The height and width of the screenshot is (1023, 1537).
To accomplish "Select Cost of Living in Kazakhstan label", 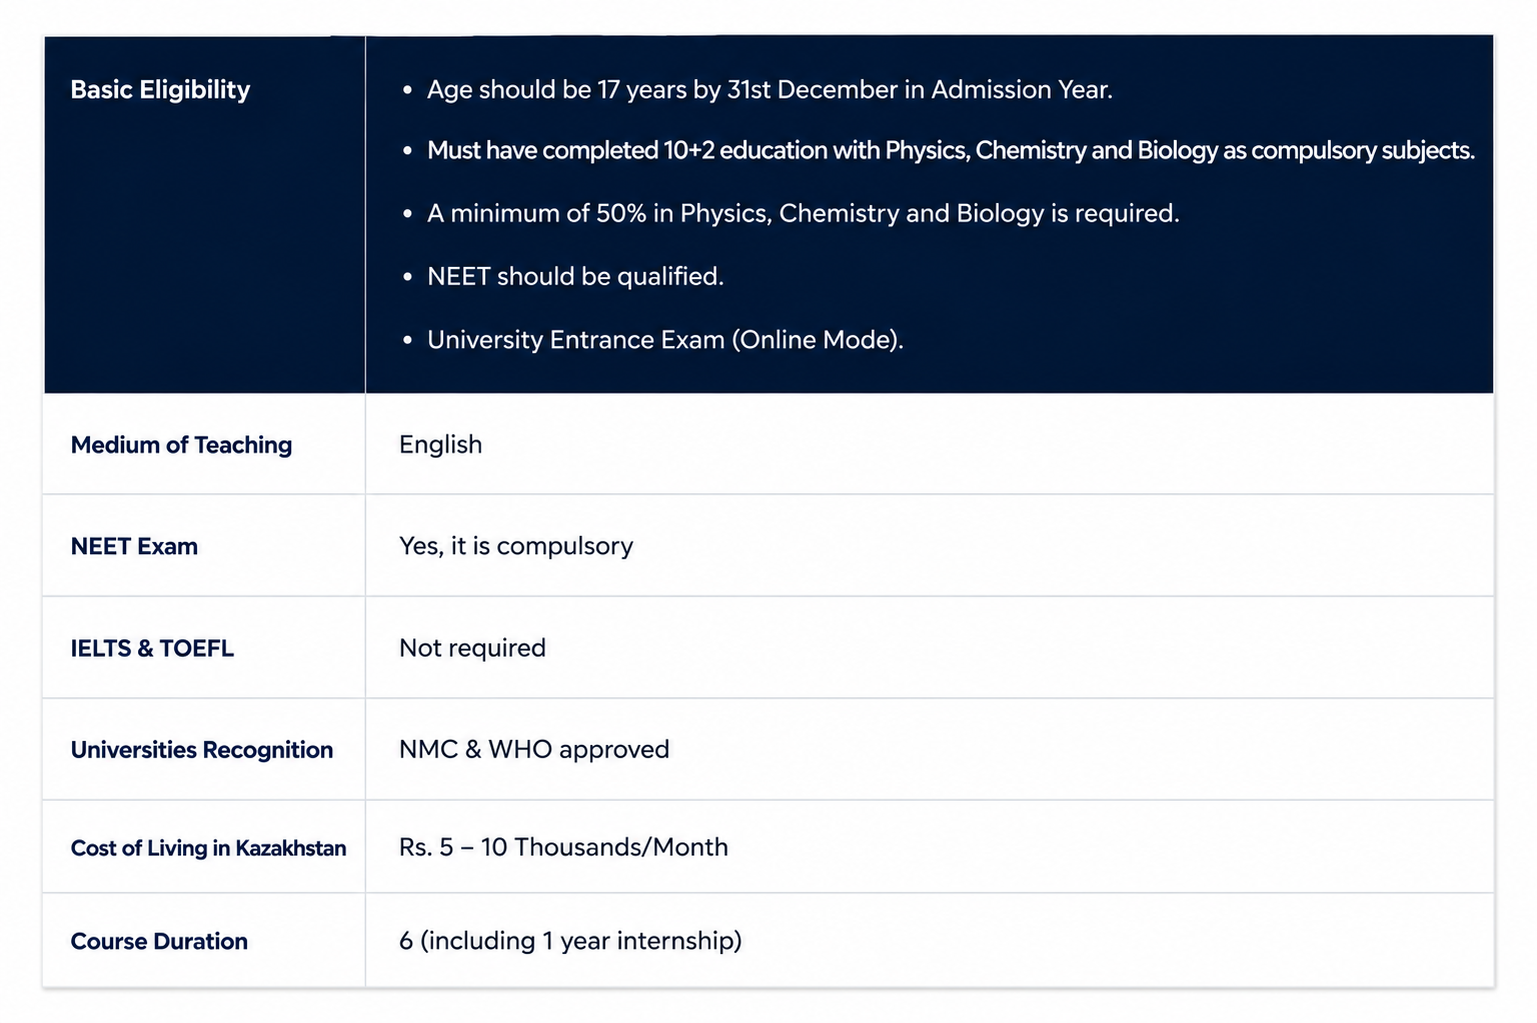I will [x=208, y=848].
